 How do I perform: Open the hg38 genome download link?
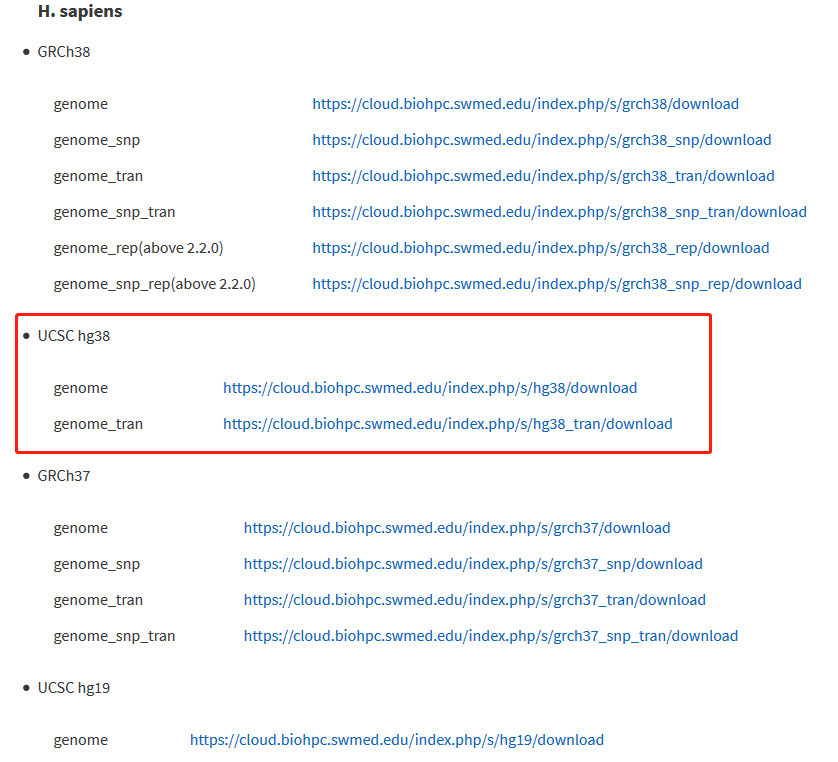430,388
